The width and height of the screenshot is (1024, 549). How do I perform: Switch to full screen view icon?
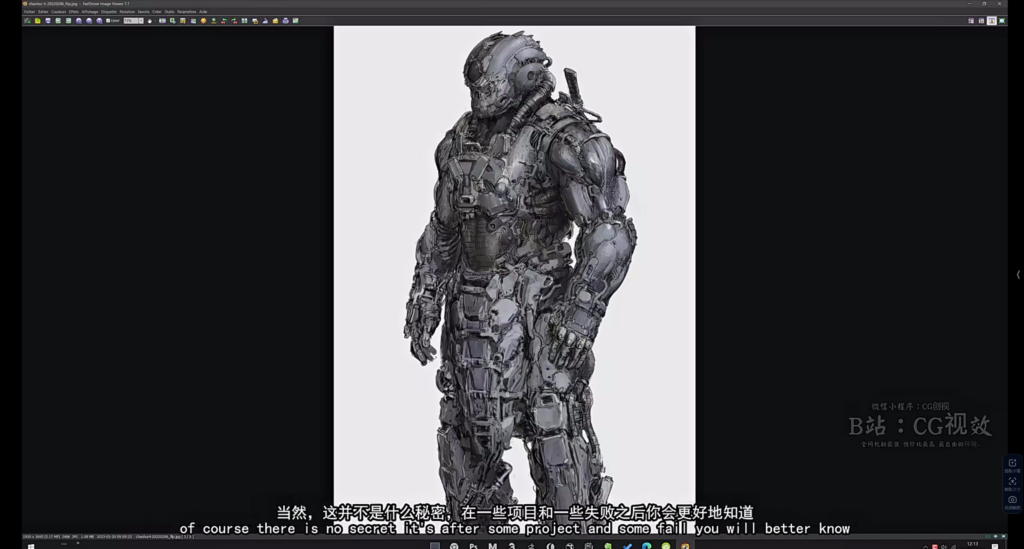point(1002,21)
